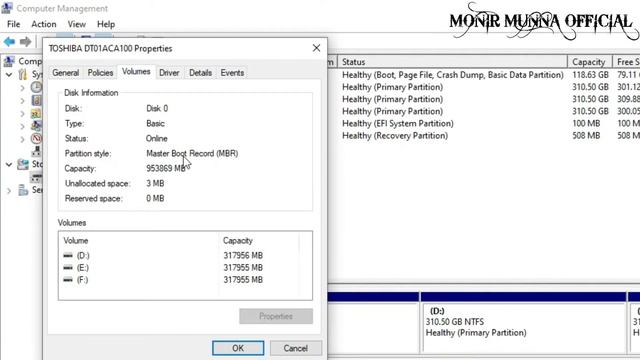Sort by the Status column header

(452, 62)
